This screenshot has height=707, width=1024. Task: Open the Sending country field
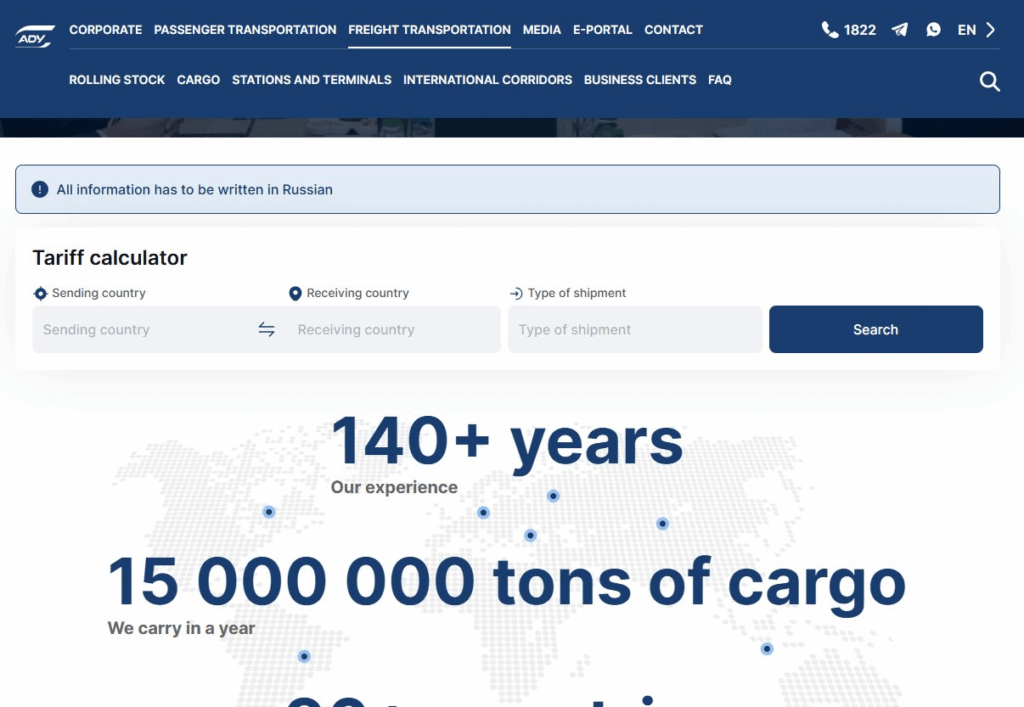tap(142, 330)
